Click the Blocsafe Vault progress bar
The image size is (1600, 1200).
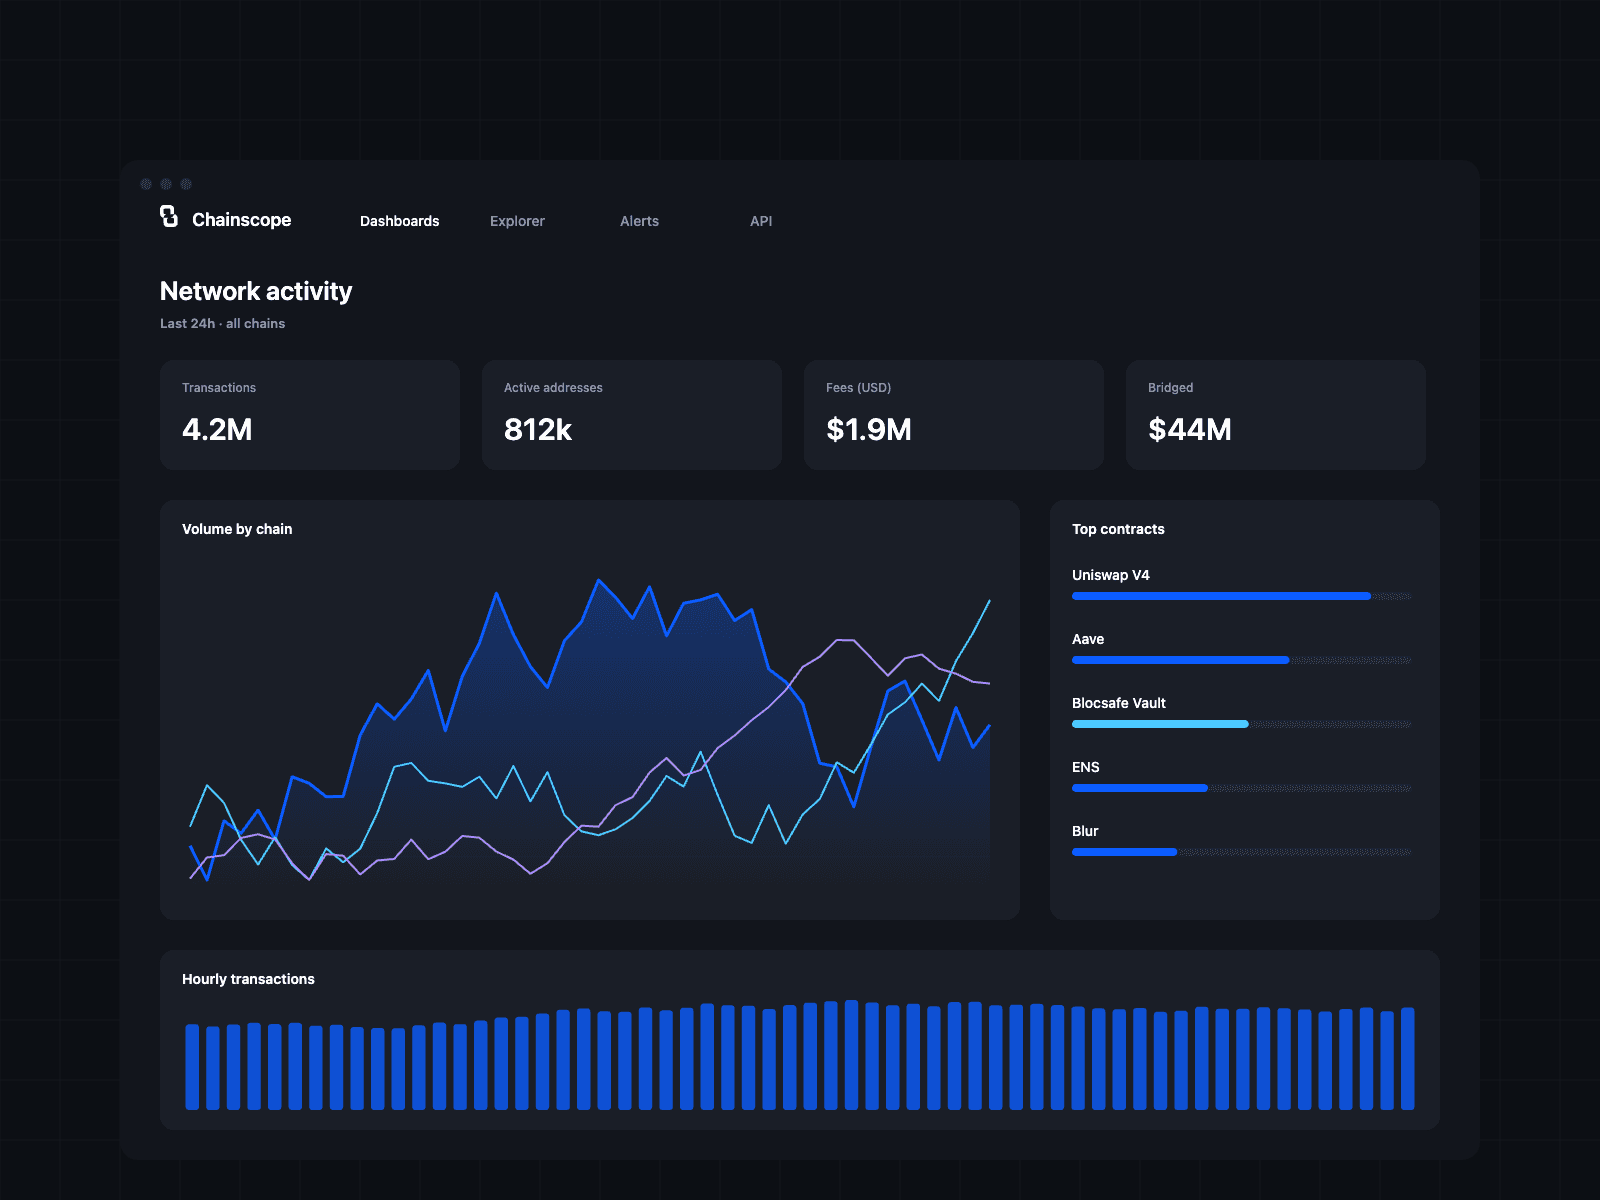(1242, 724)
